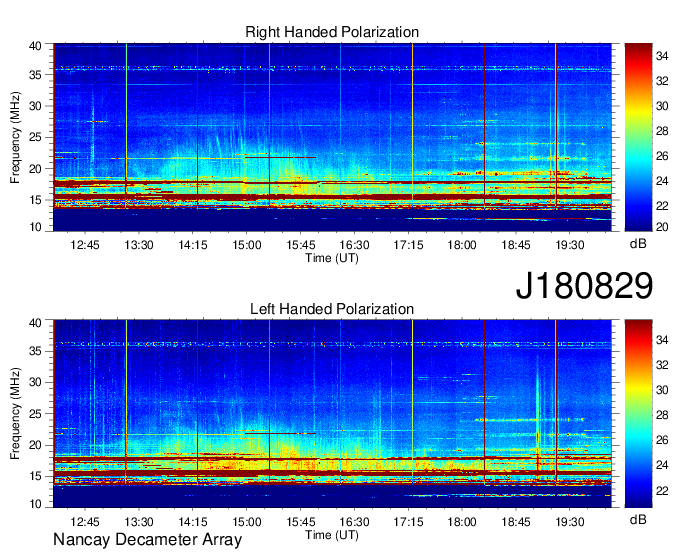Pick the 15:45 time tick on the left-handed plot
The image size is (680, 552).
(301, 522)
